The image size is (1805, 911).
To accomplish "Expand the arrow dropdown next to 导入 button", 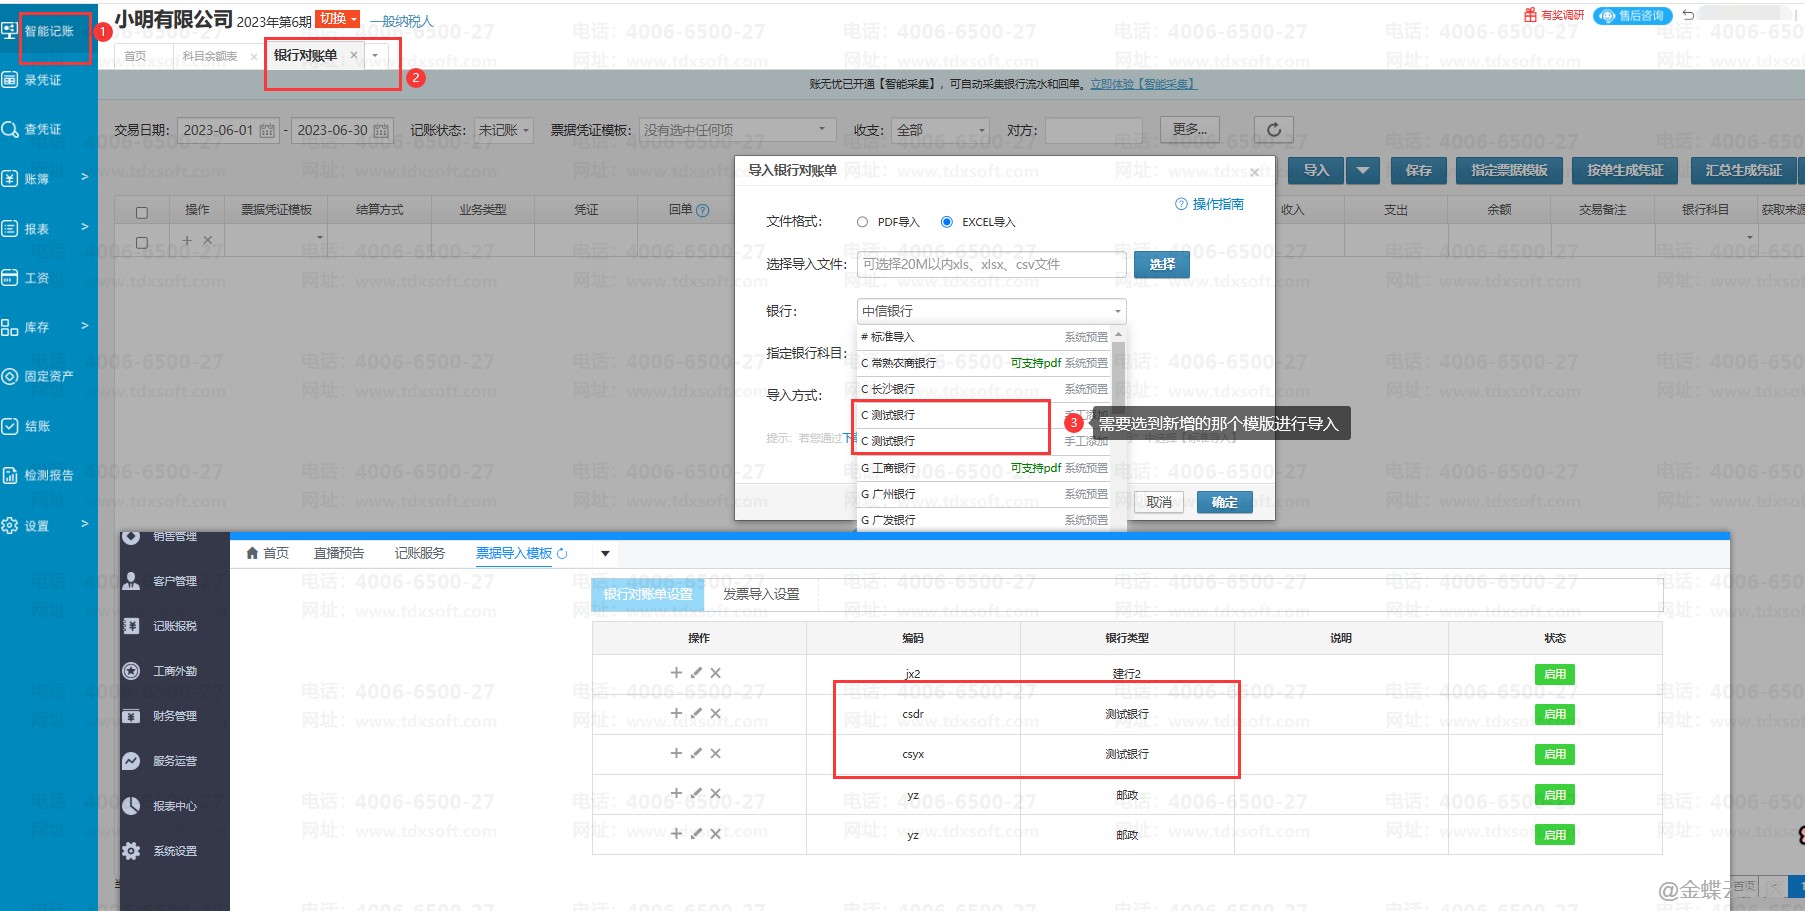I will click(x=1362, y=171).
